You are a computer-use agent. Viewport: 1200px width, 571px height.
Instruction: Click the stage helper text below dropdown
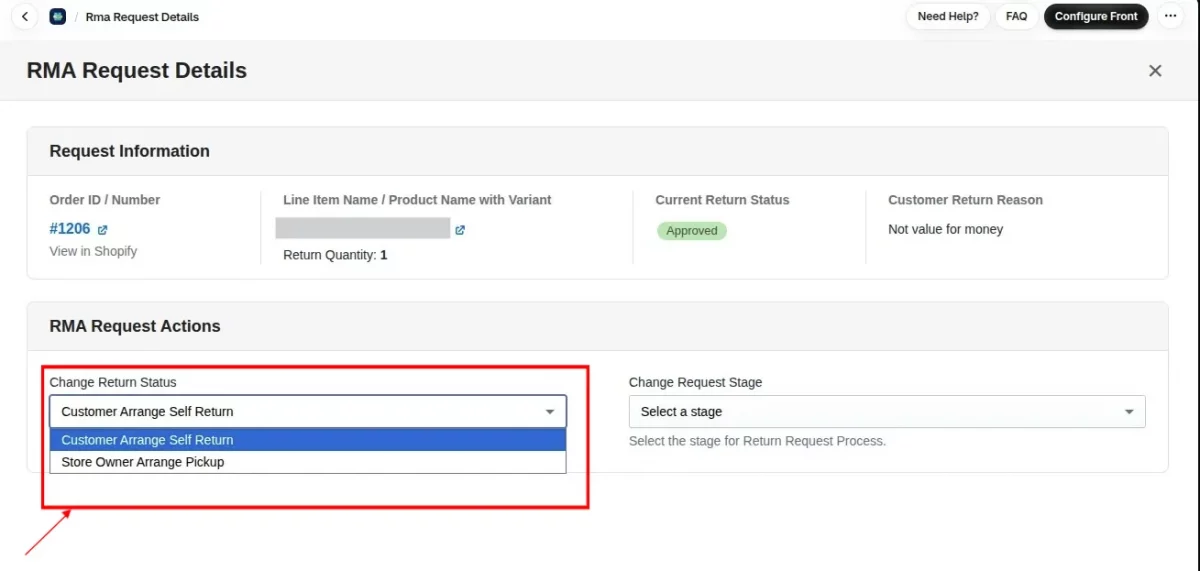tap(757, 441)
